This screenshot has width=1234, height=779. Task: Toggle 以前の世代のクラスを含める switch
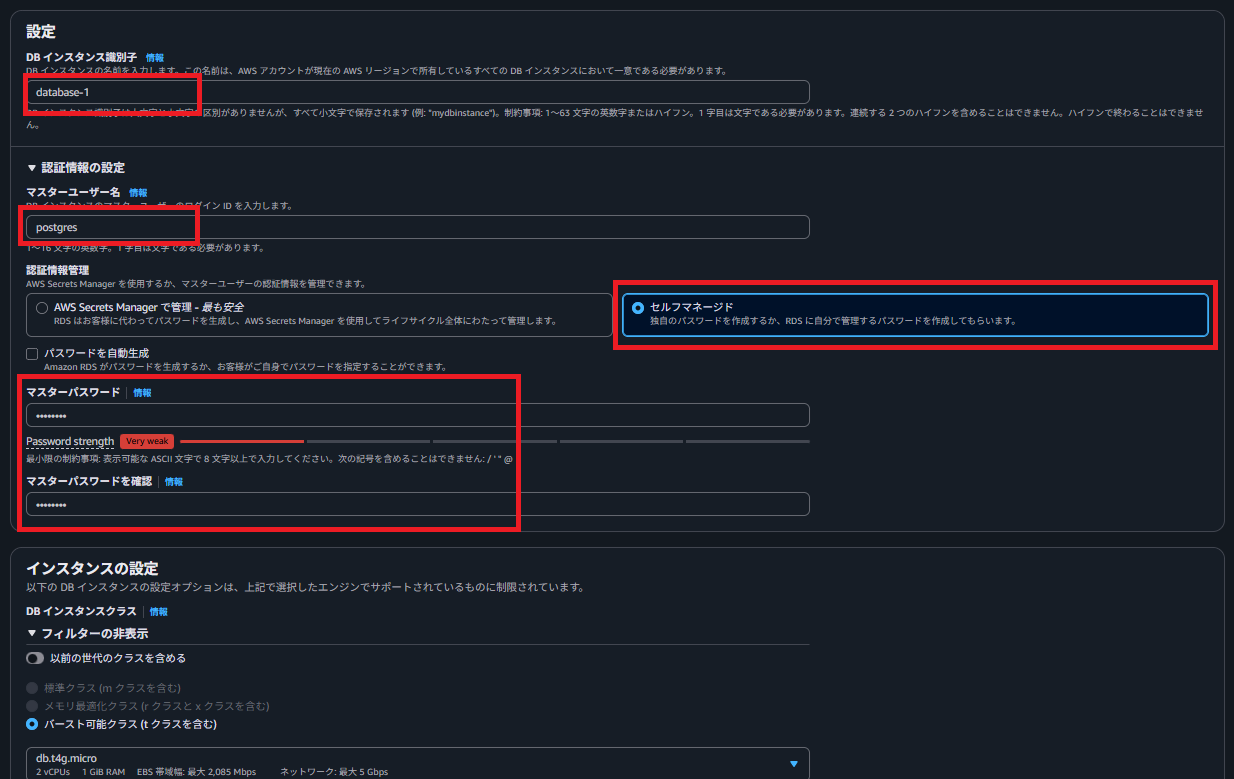(35, 658)
